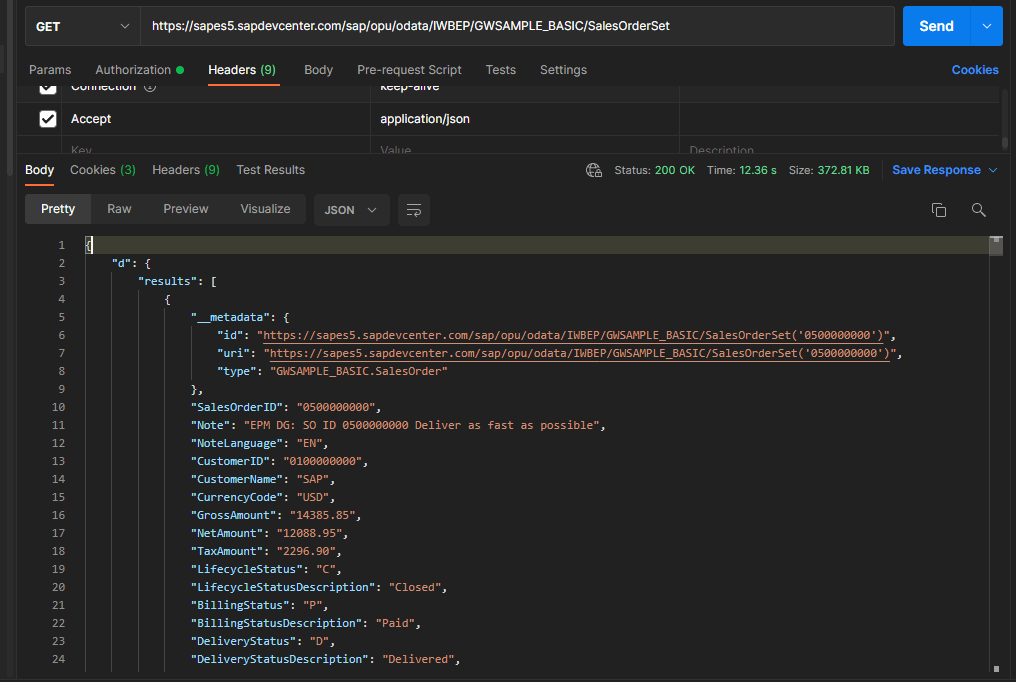1016x682 pixels.
Task: Click the "NetAmount" value "12088.95"
Action: pos(309,534)
